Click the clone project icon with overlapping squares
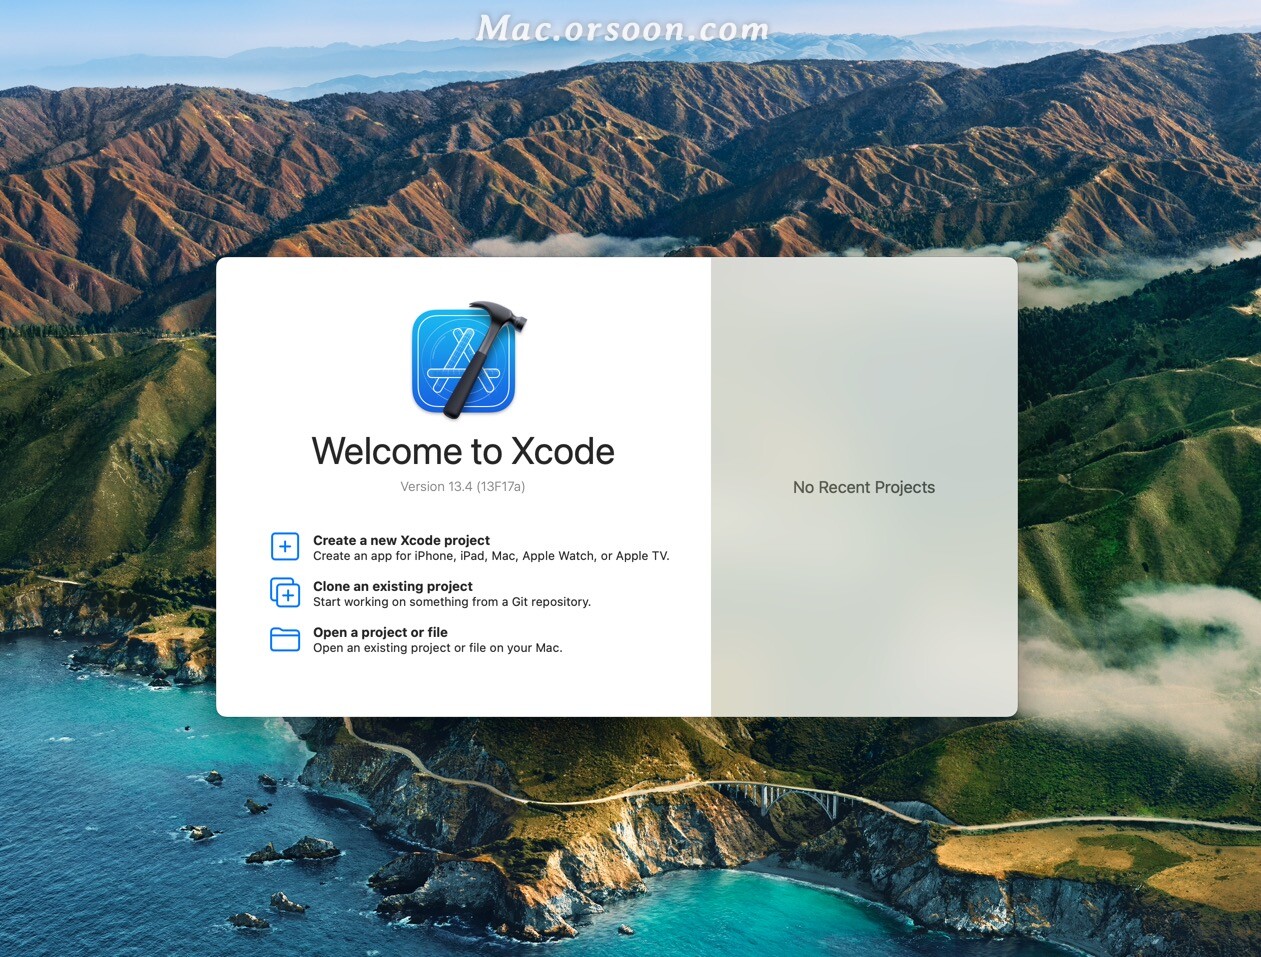The image size is (1261, 957). (285, 593)
